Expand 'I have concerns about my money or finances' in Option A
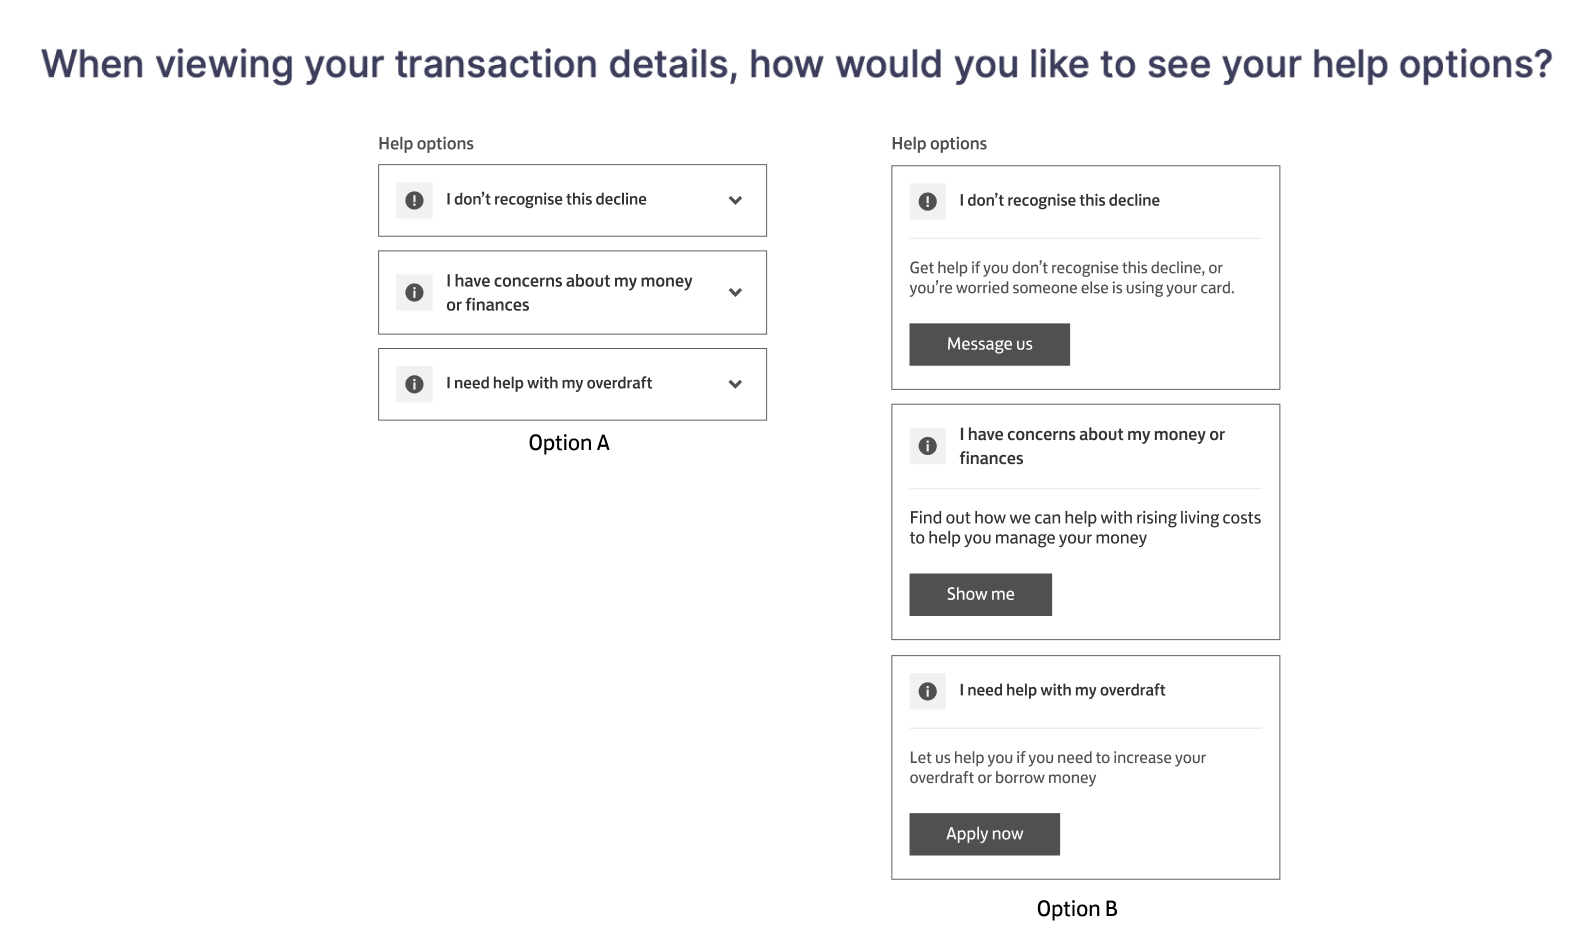 [x=735, y=292]
